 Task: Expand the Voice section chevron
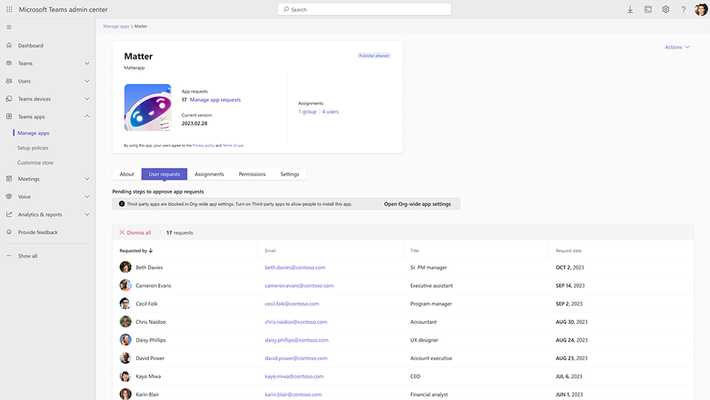(x=87, y=197)
